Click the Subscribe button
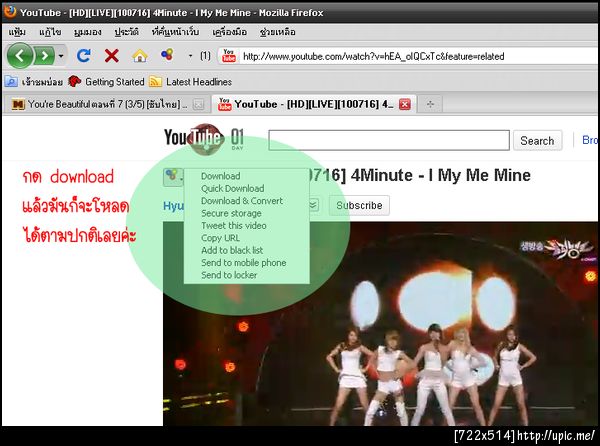Image resolution: width=600 pixels, height=446 pixels. [359, 205]
